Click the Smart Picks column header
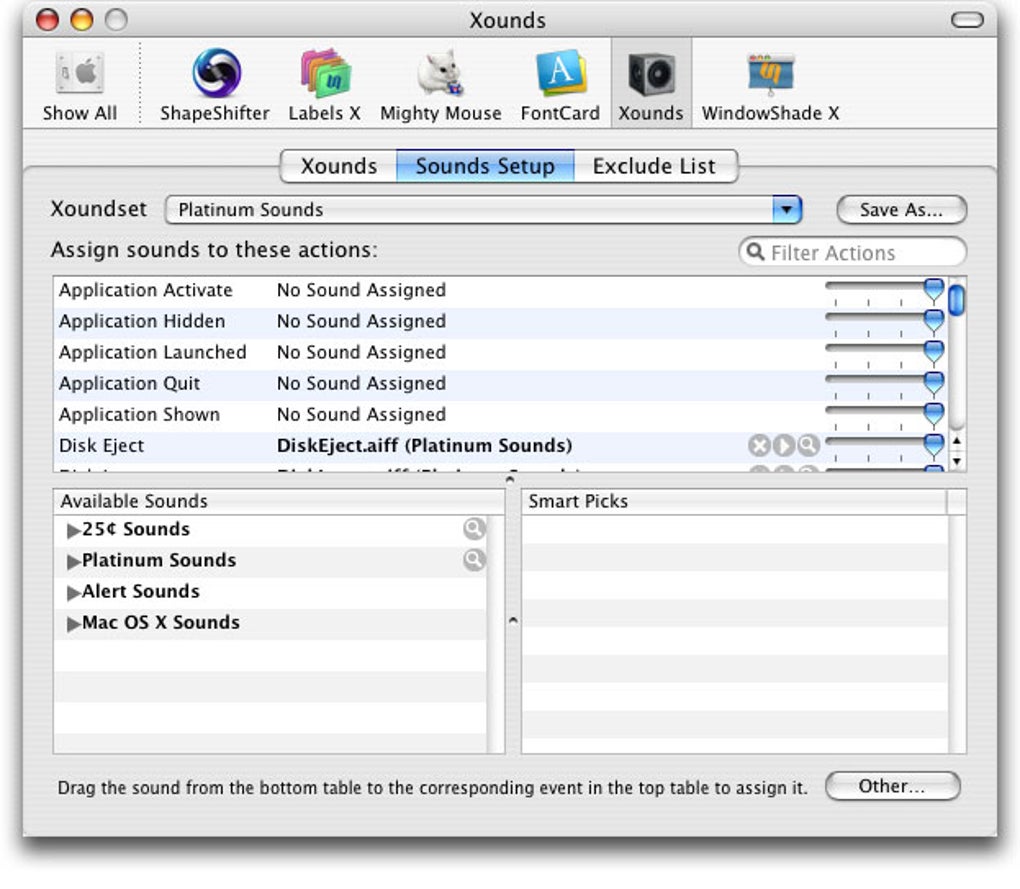 tap(734, 501)
